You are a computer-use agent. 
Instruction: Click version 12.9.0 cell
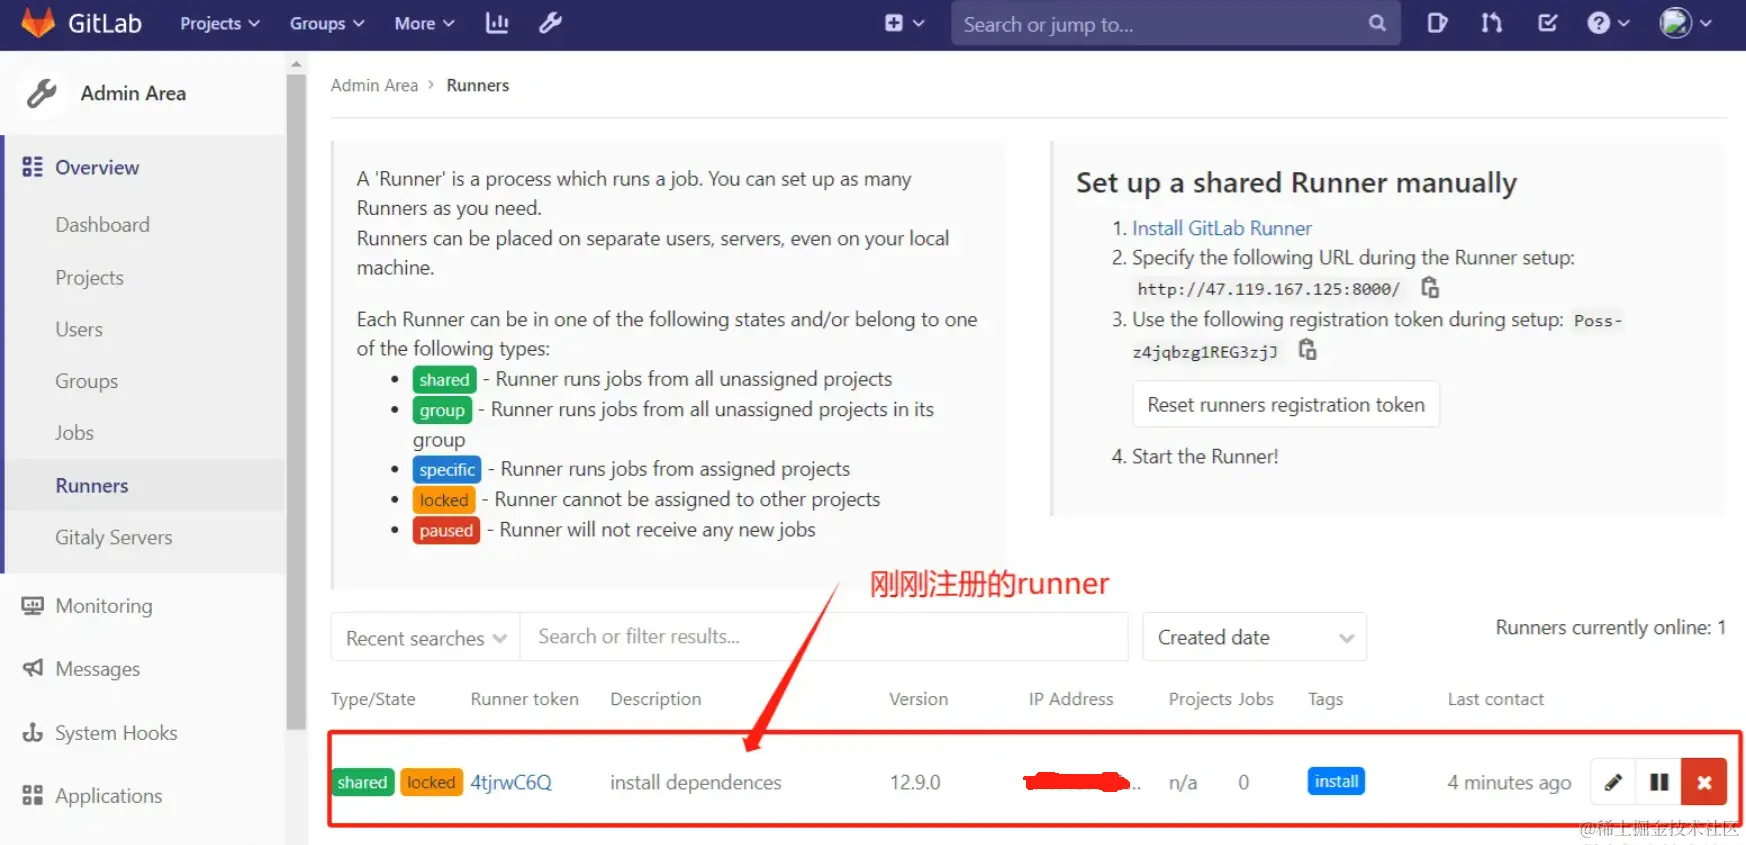(x=915, y=783)
